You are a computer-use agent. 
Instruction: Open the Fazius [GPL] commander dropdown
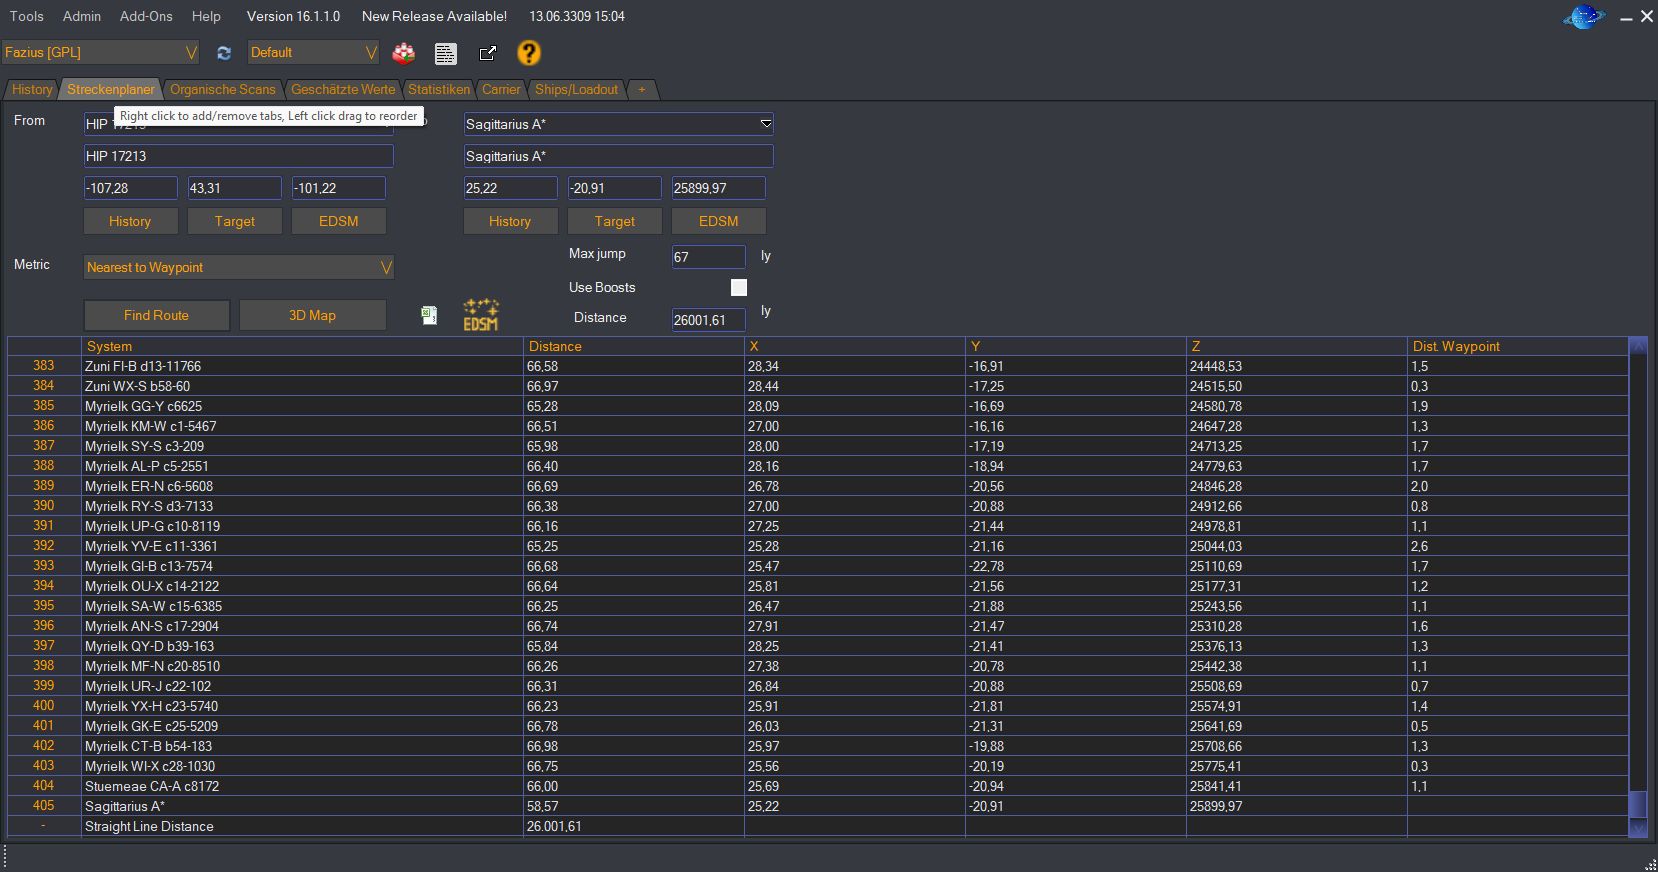click(x=101, y=53)
